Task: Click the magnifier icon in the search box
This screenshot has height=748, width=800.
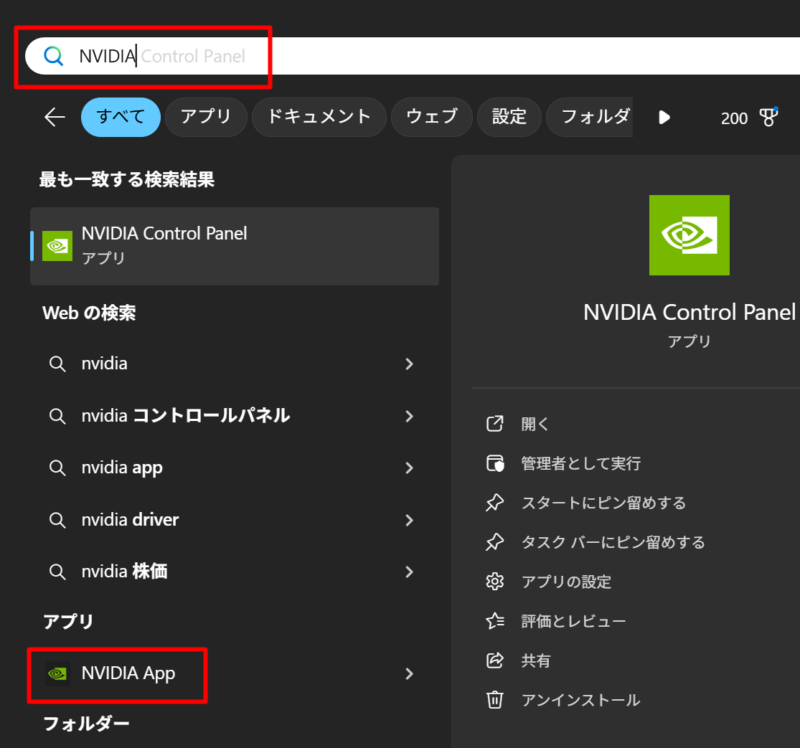Action: [x=53, y=56]
